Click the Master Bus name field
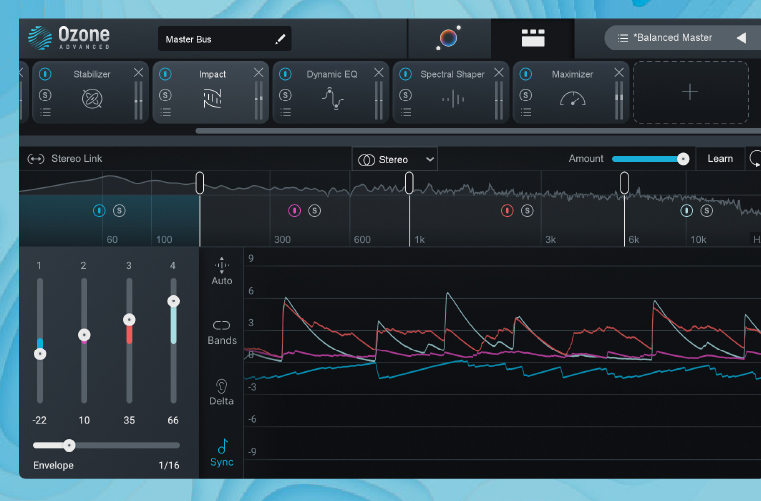The image size is (761, 501). coord(224,39)
